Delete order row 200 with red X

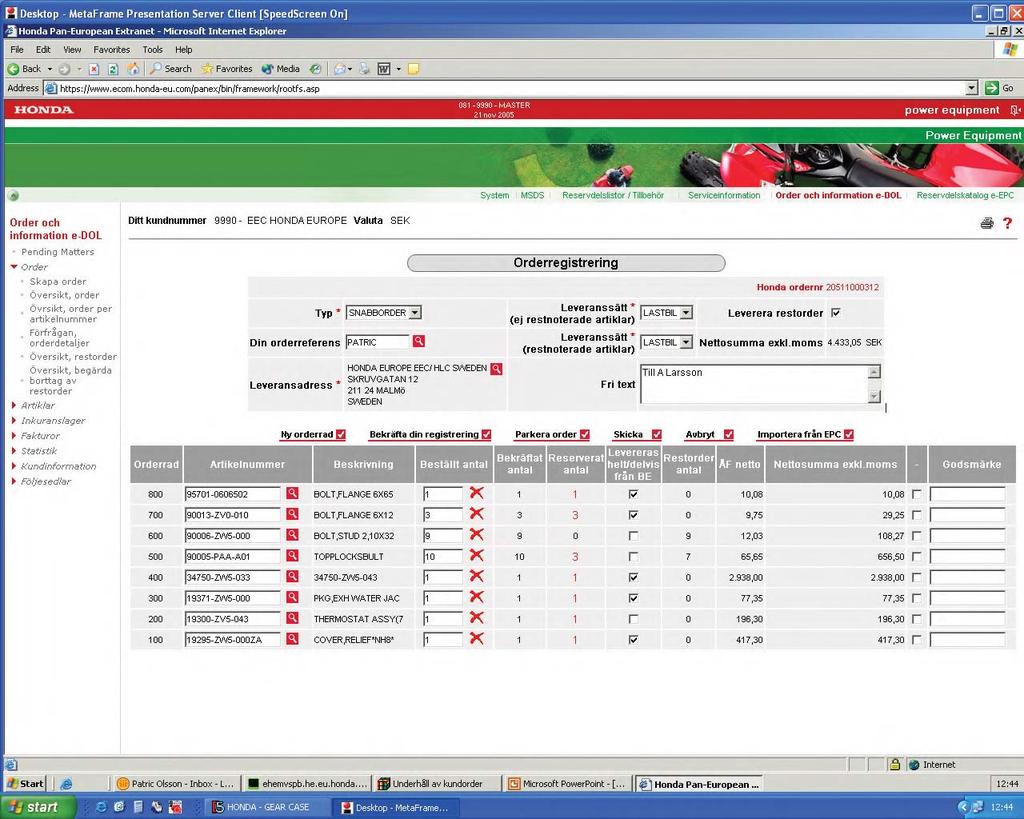[477, 618]
